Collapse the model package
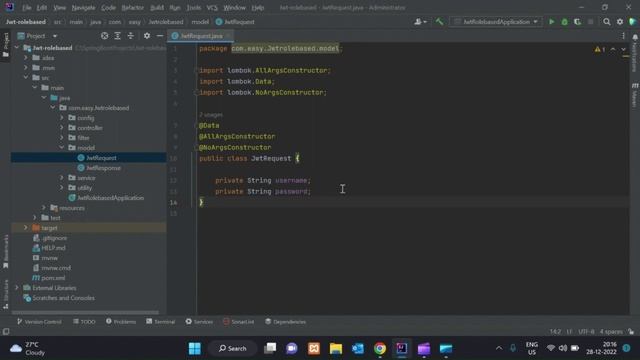 (x=62, y=148)
